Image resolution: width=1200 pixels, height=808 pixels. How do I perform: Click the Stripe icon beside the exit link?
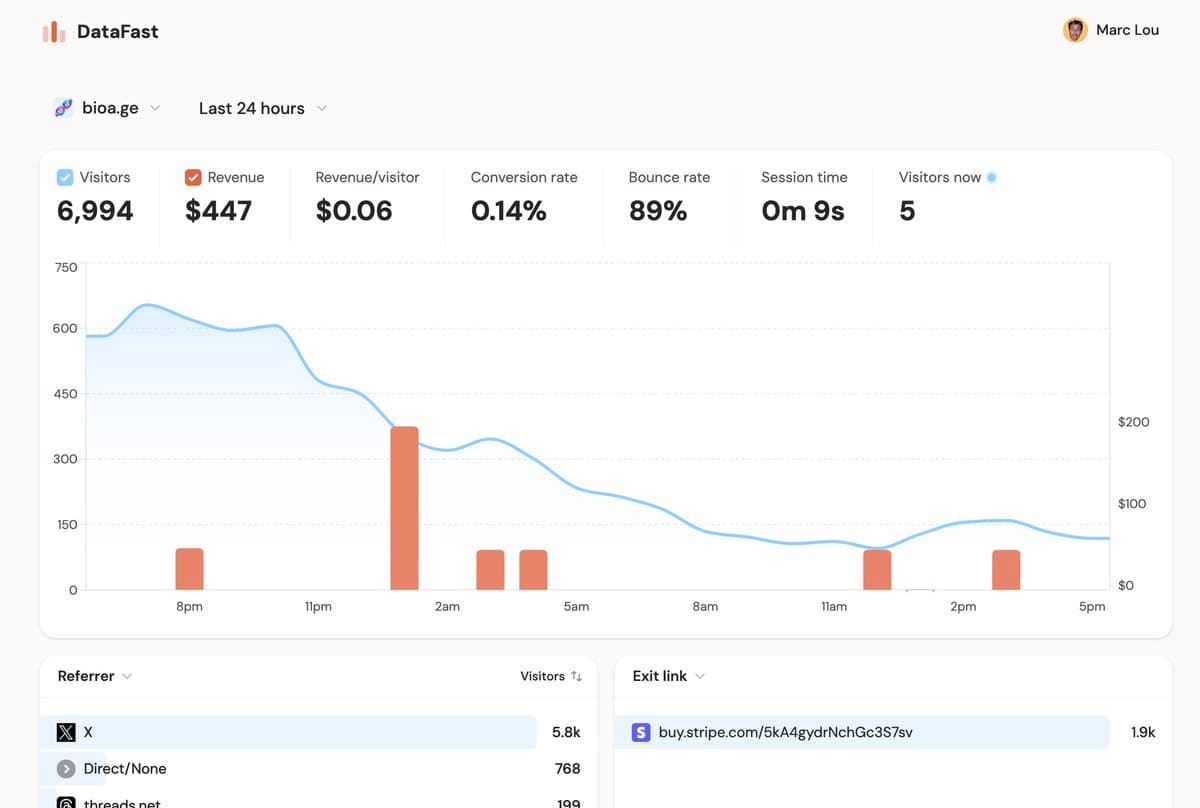pyautogui.click(x=642, y=732)
